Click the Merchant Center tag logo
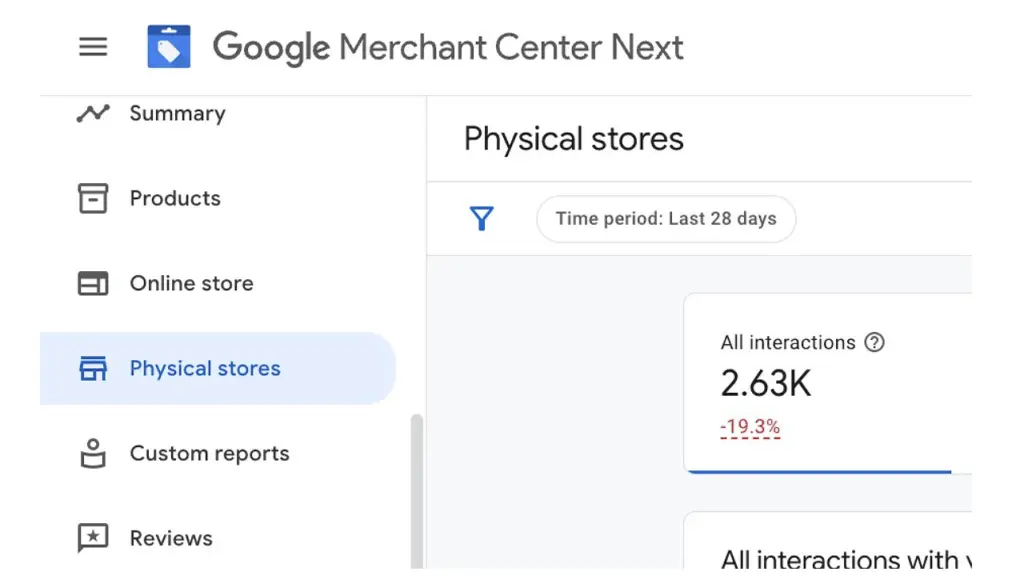The width and height of the screenshot is (1024, 576). click(168, 47)
